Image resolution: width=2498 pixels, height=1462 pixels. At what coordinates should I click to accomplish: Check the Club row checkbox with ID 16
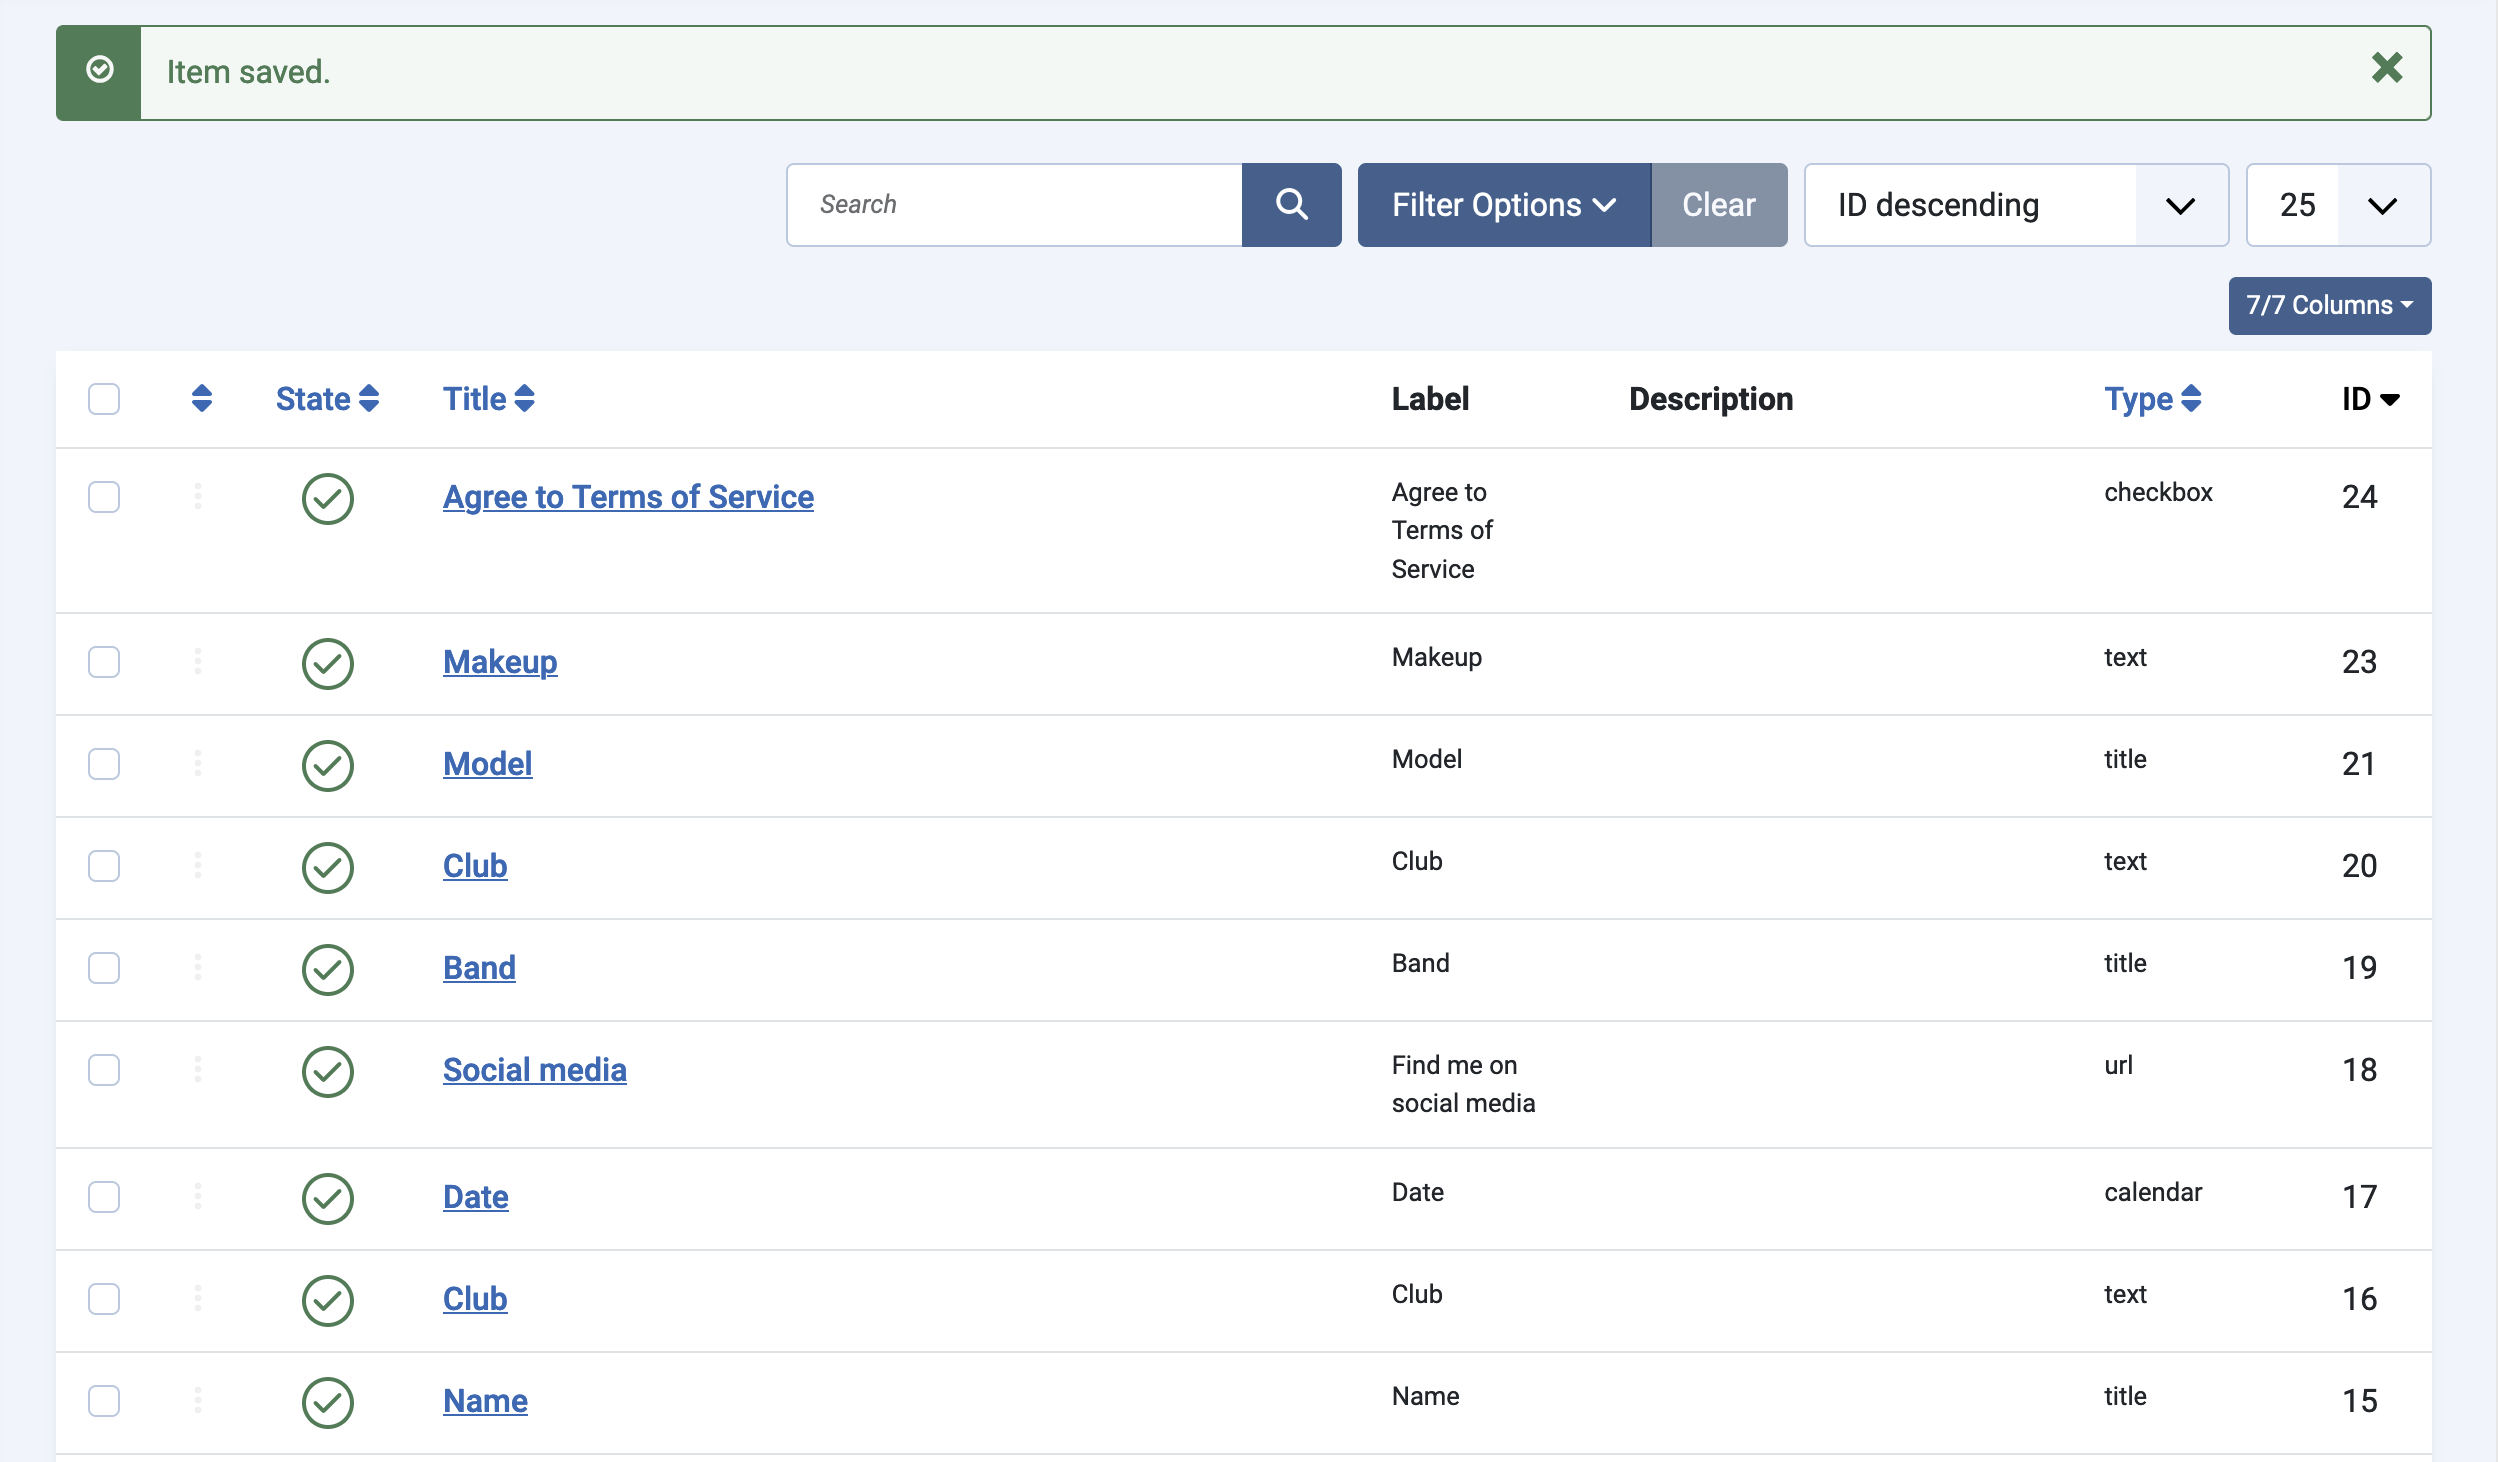(x=104, y=1299)
